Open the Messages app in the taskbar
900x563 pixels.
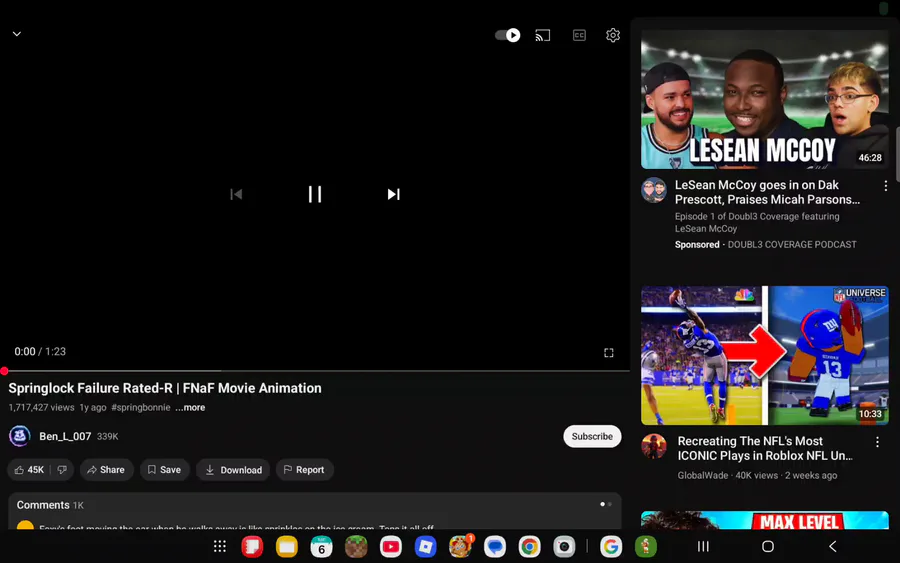pos(495,546)
